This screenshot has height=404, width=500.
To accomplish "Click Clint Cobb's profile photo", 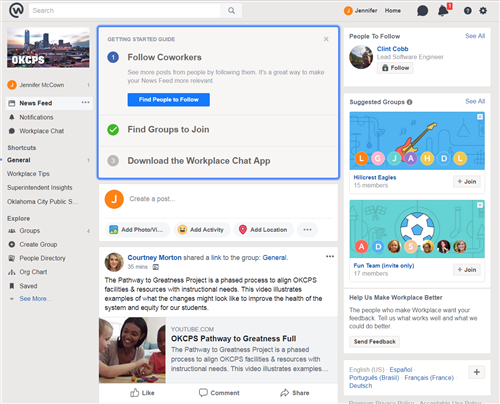I will tap(361, 57).
